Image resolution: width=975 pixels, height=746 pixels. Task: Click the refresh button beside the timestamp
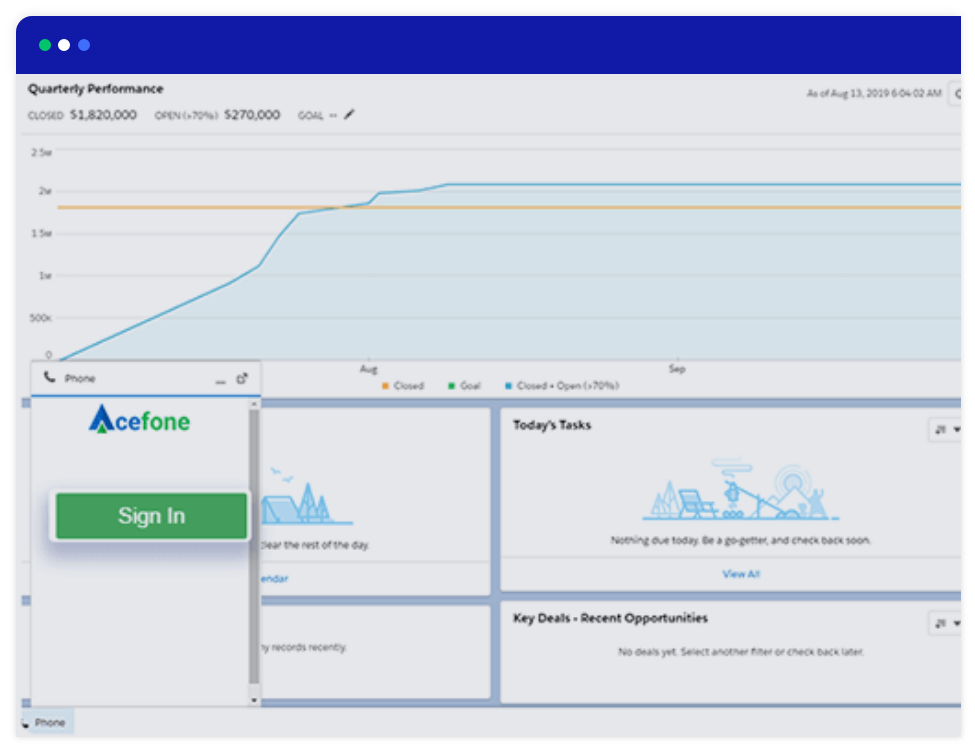click(955, 93)
